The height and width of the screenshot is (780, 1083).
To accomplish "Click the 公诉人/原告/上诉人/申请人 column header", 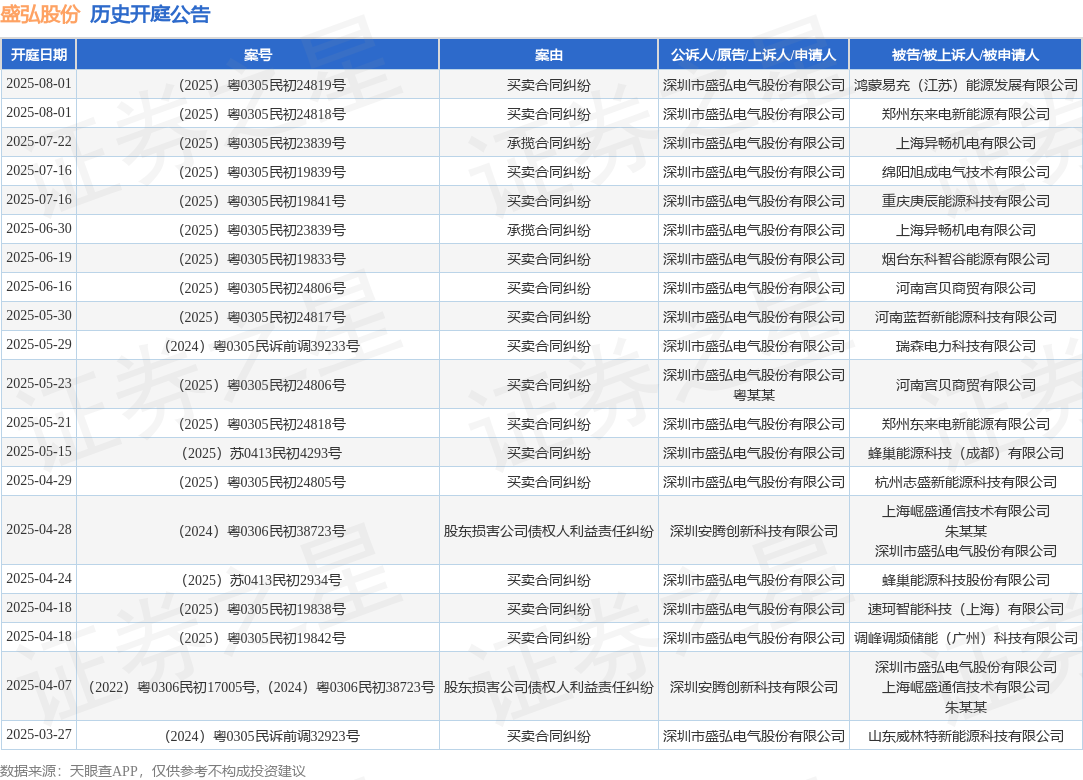I will click(x=754, y=55).
